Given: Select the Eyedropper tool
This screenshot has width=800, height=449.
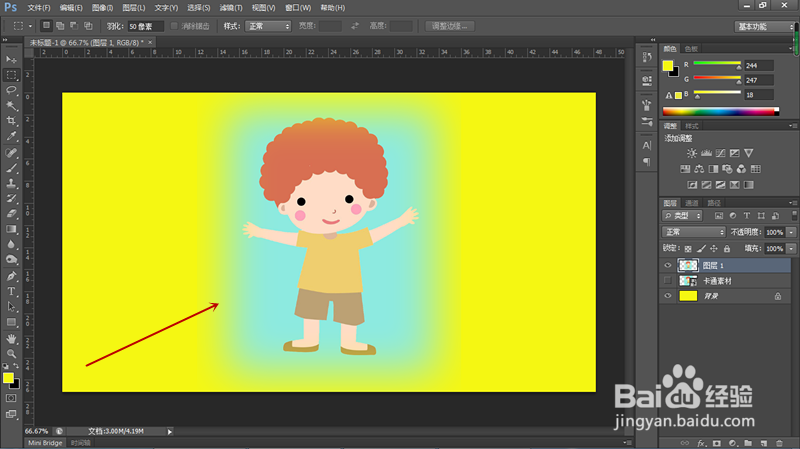Looking at the screenshot, I should click(x=11, y=136).
